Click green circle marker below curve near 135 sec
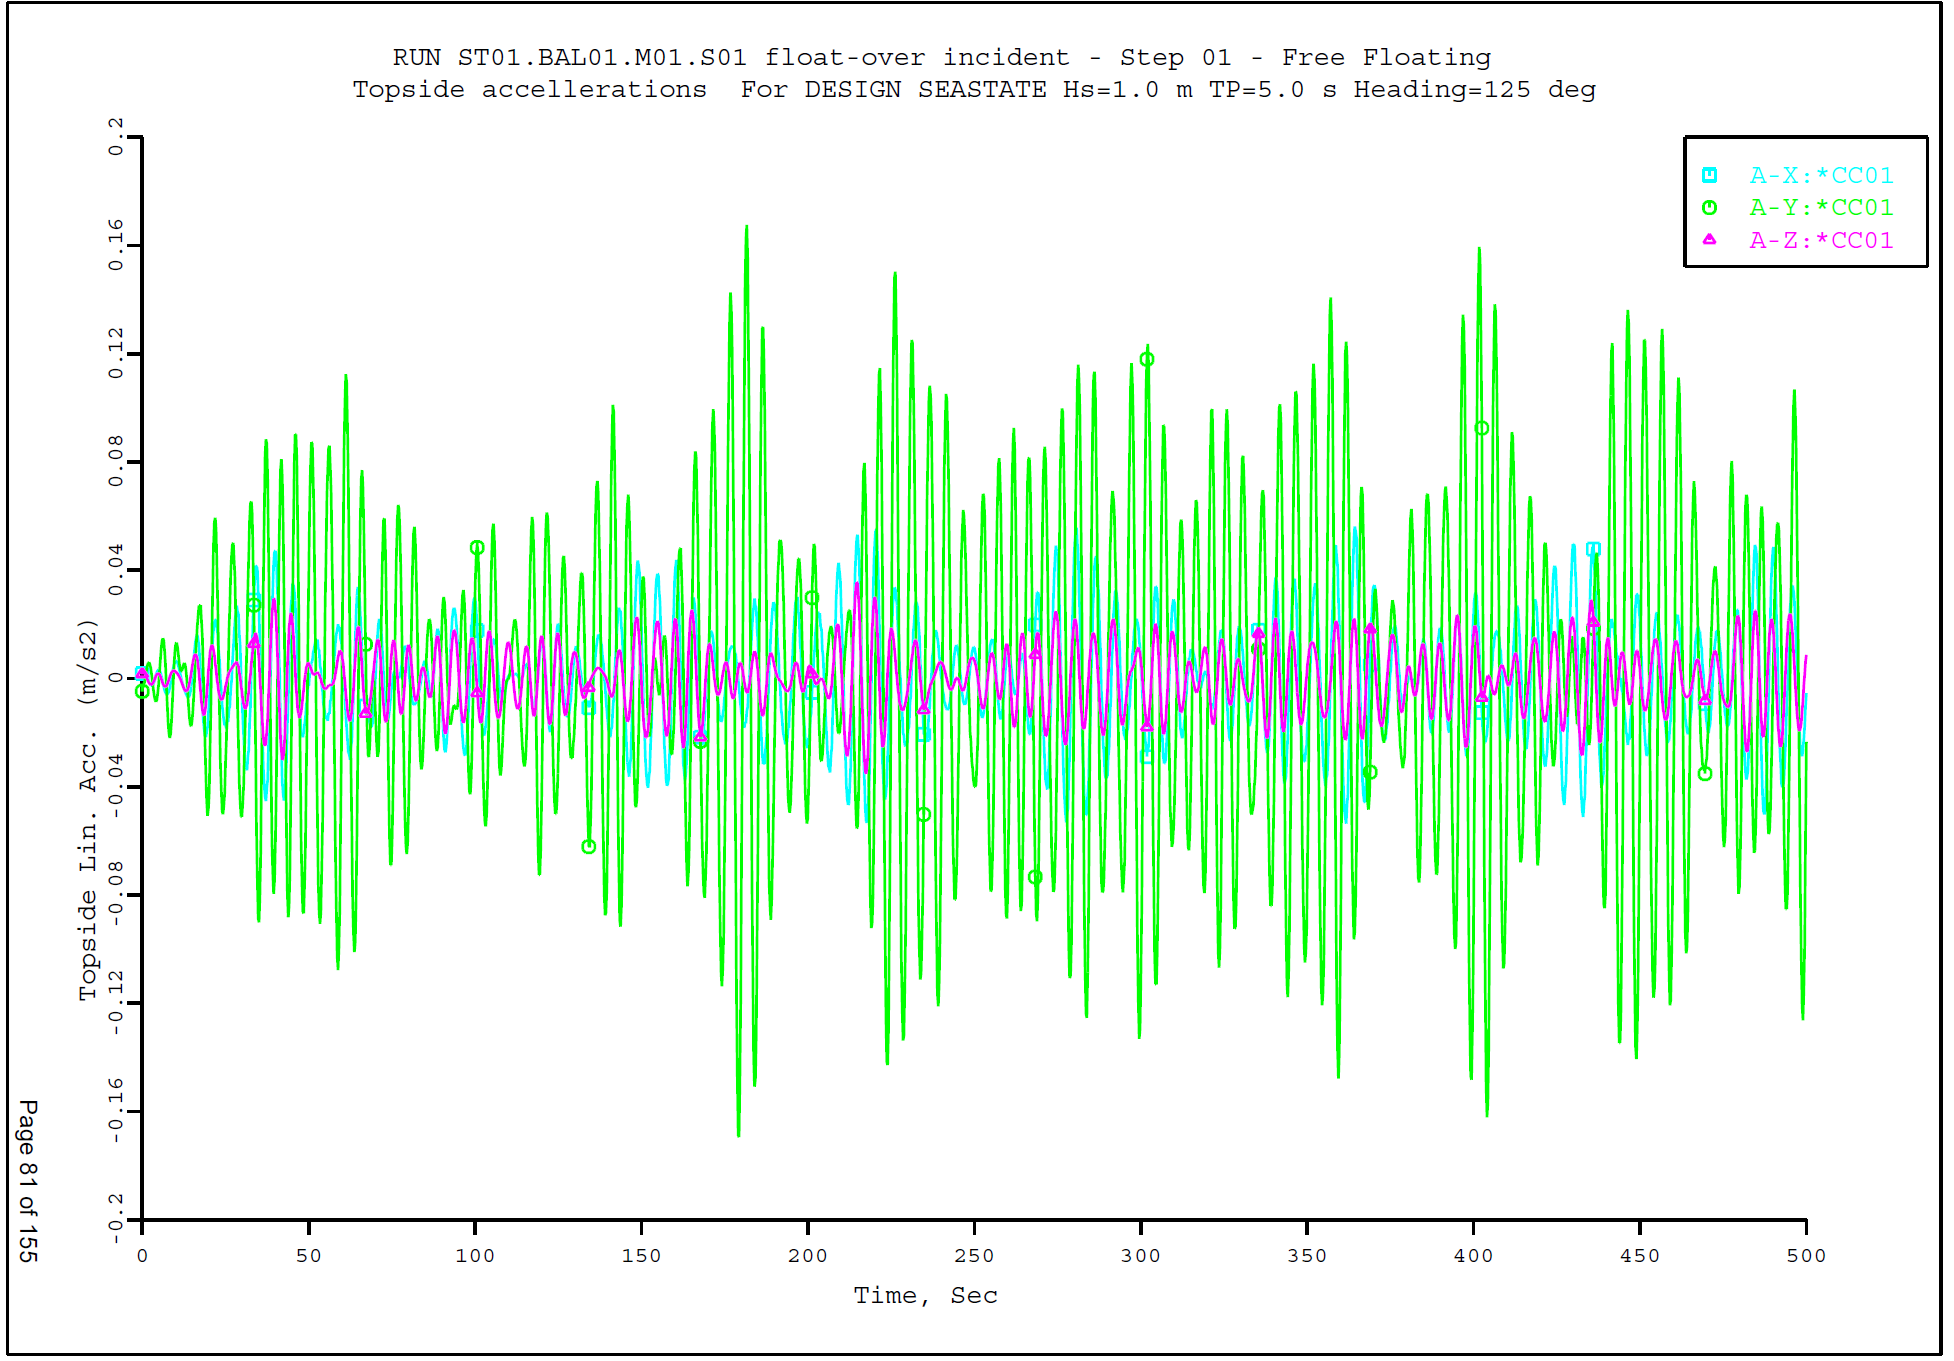The height and width of the screenshot is (1361, 1954). [x=589, y=846]
